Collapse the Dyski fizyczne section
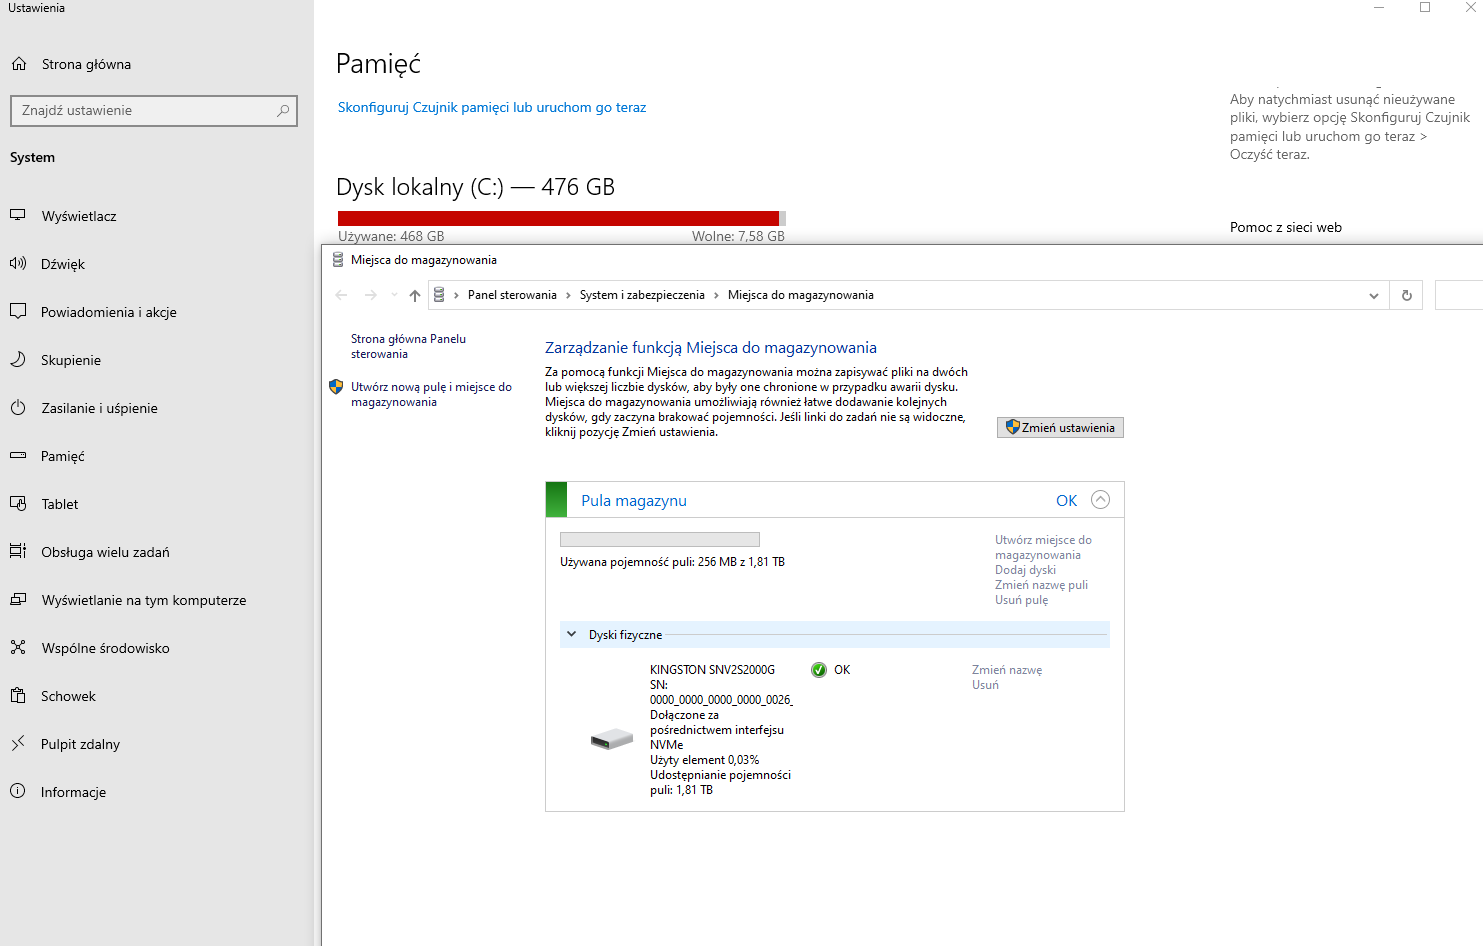 [x=572, y=634]
